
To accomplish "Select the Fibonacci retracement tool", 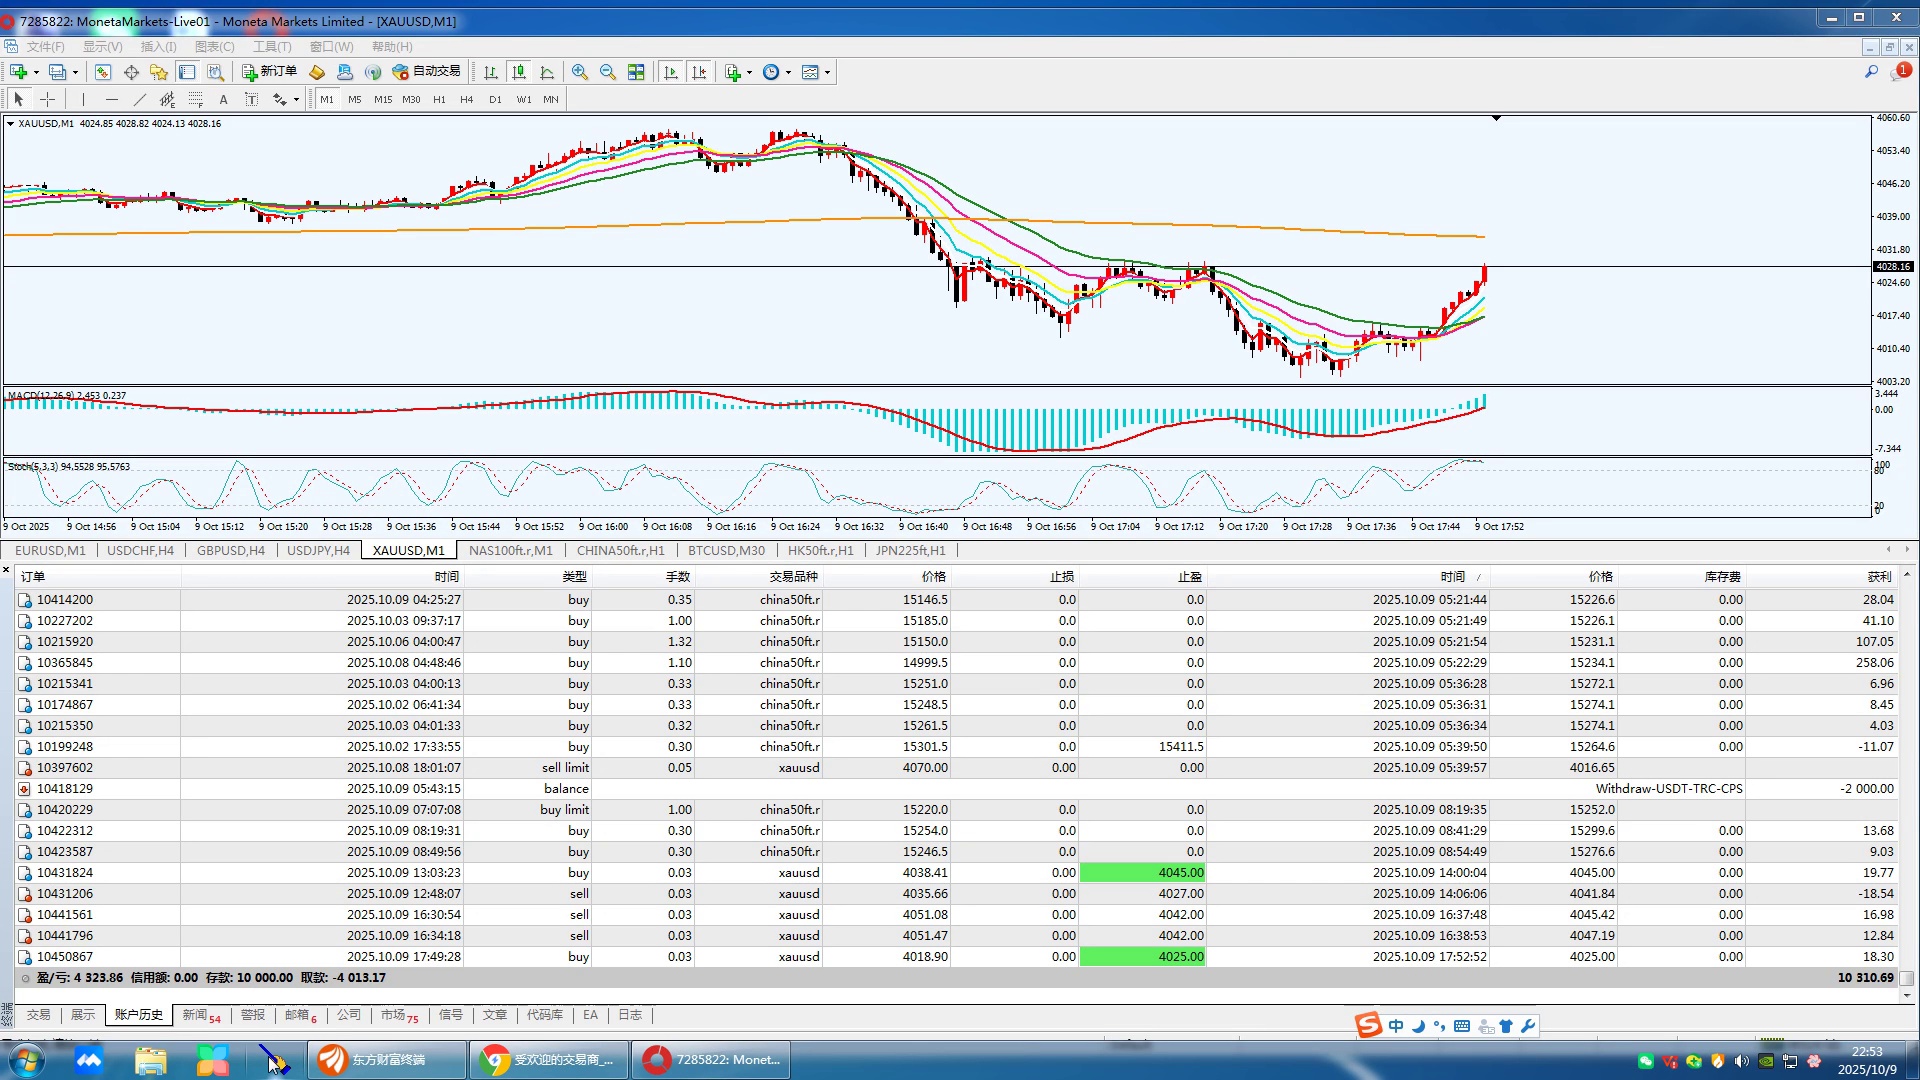I will 196,99.
